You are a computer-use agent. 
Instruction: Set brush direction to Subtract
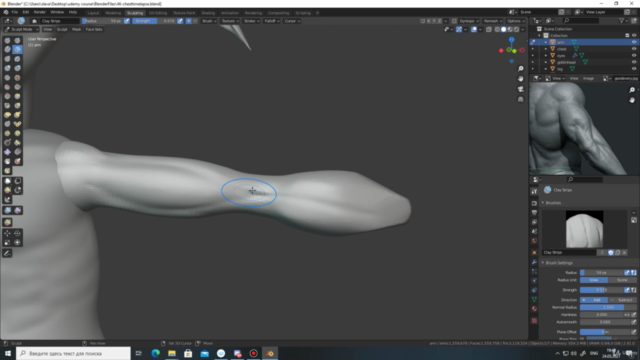[x=622, y=300]
